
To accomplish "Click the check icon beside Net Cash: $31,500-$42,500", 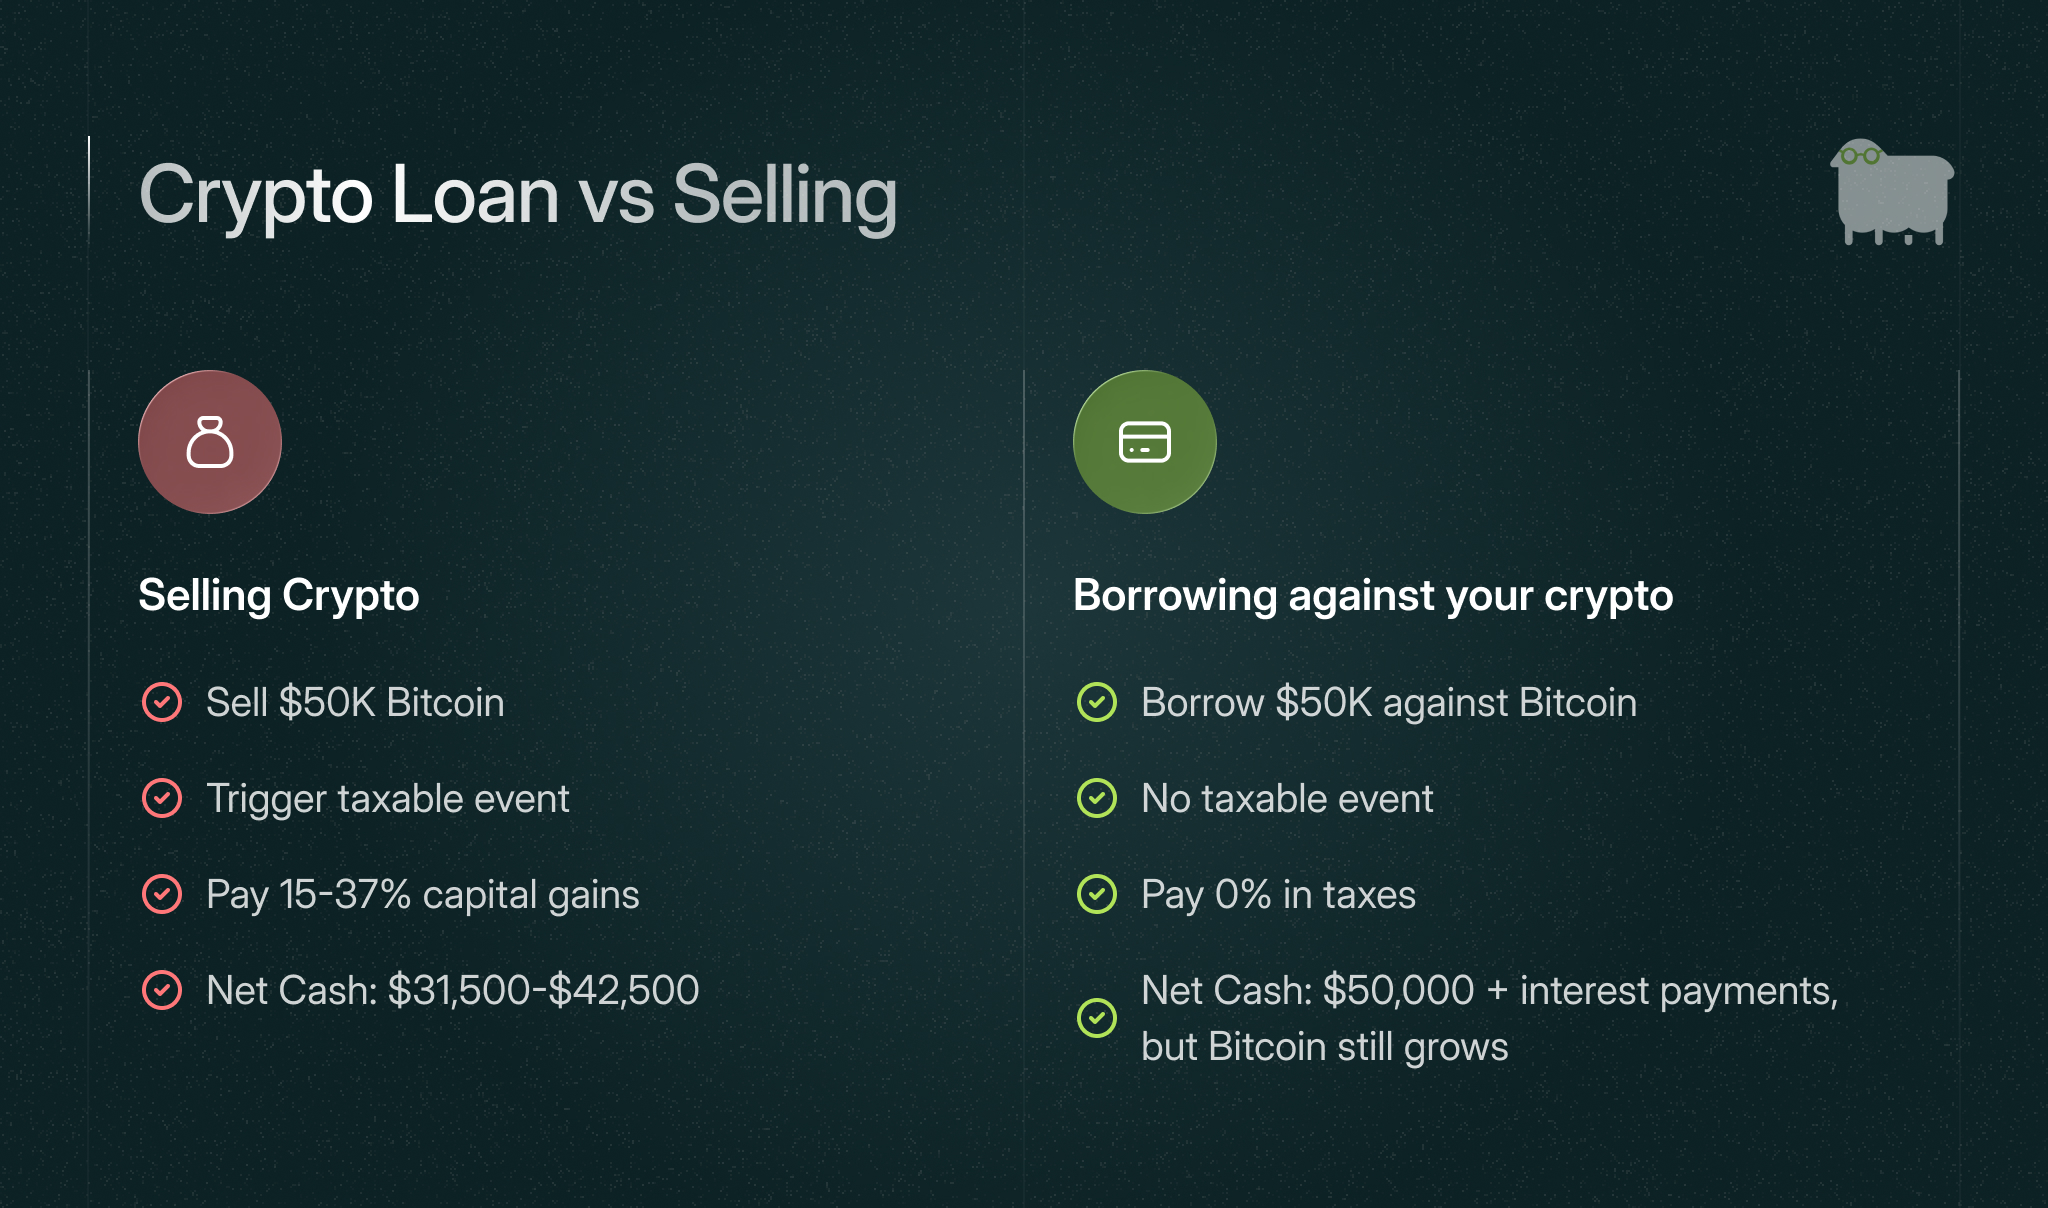I will point(162,990).
